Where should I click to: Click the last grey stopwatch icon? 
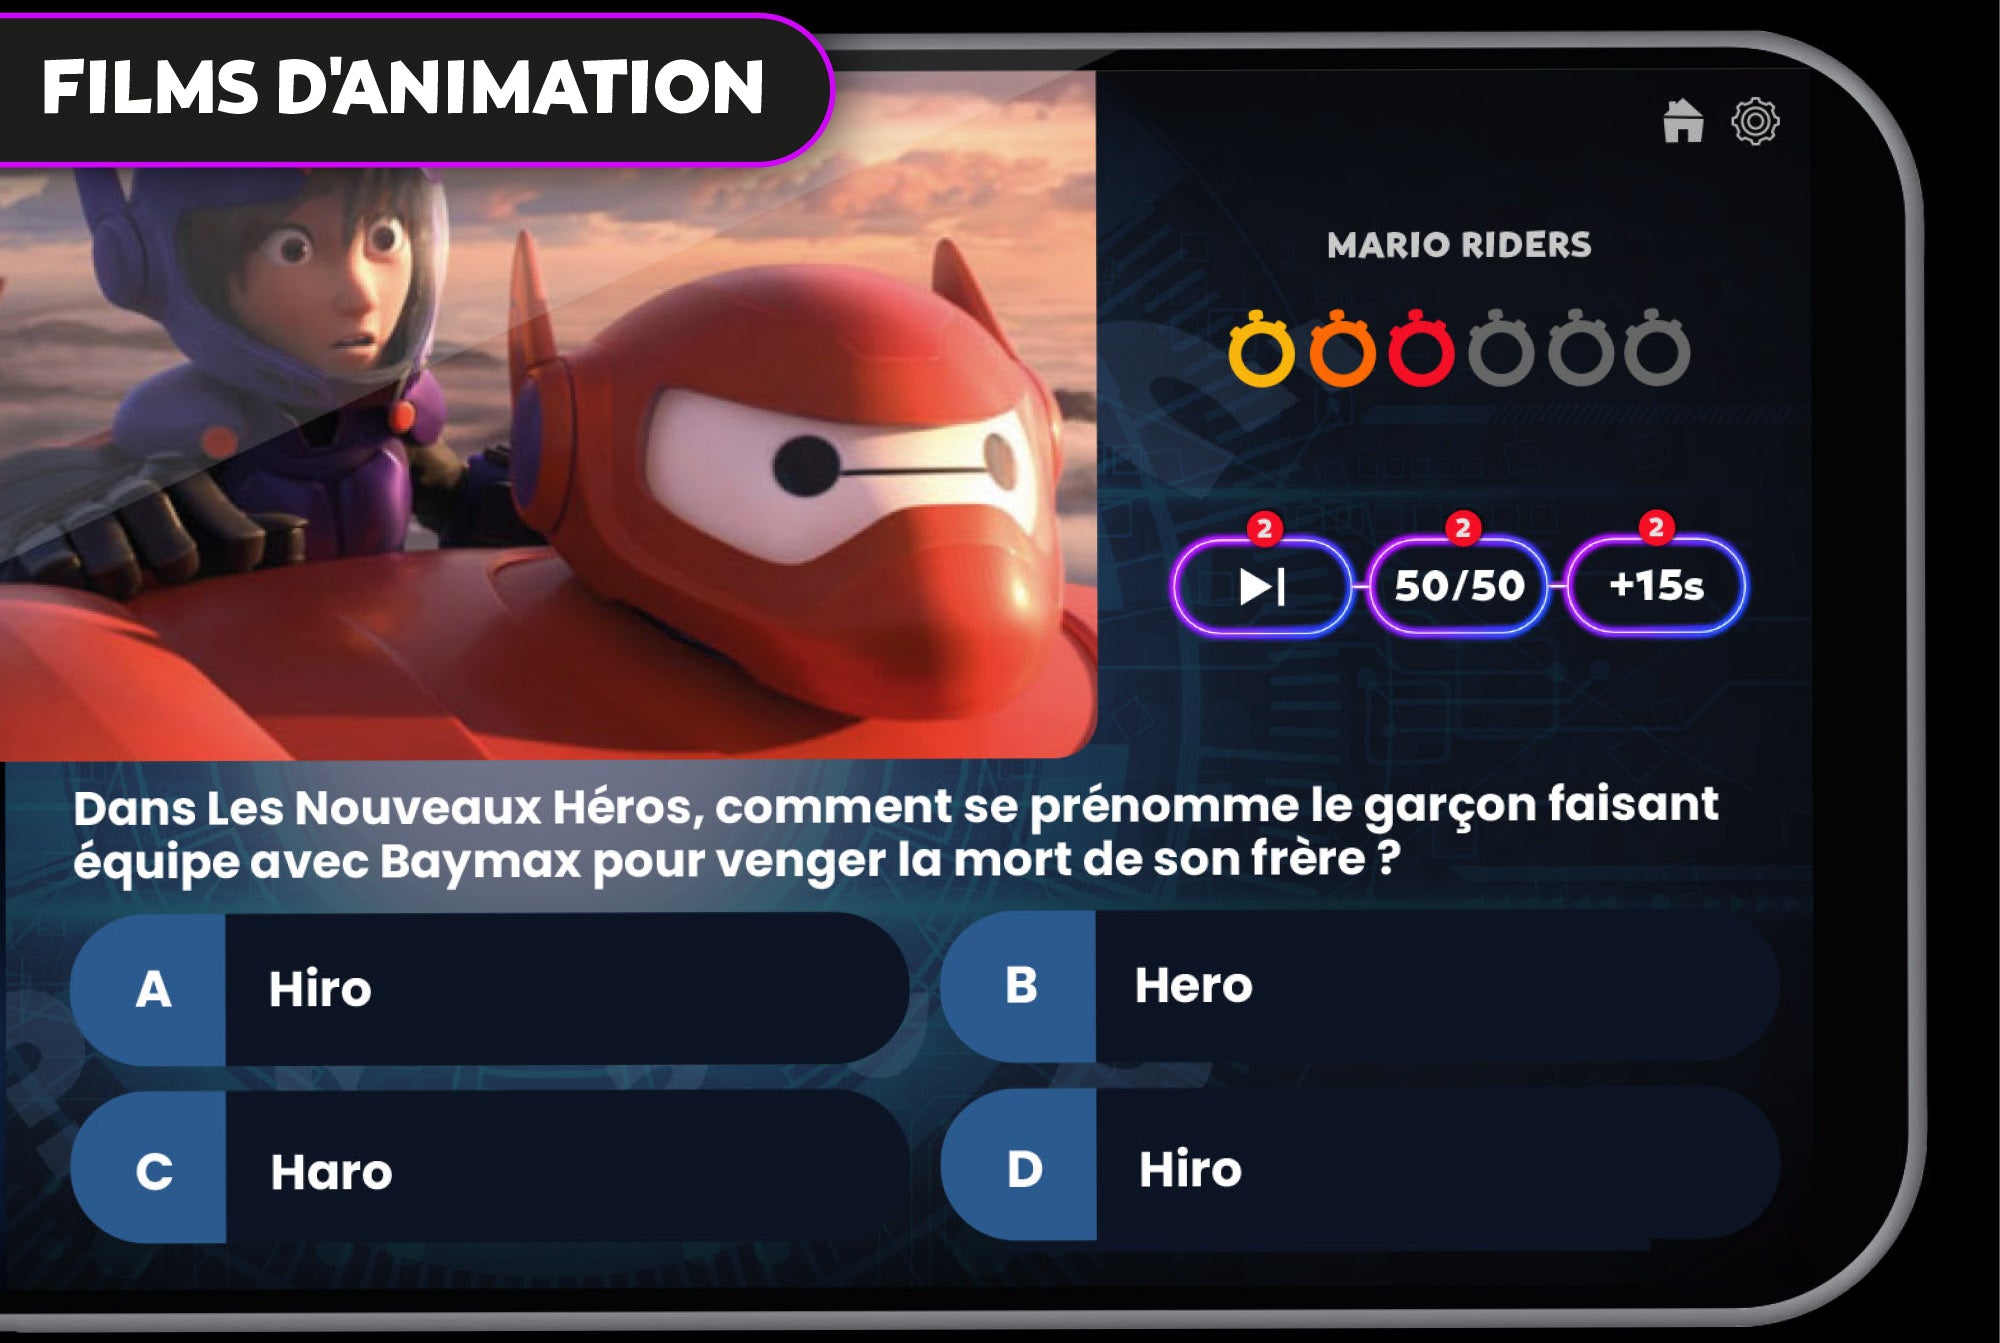(x=1657, y=348)
